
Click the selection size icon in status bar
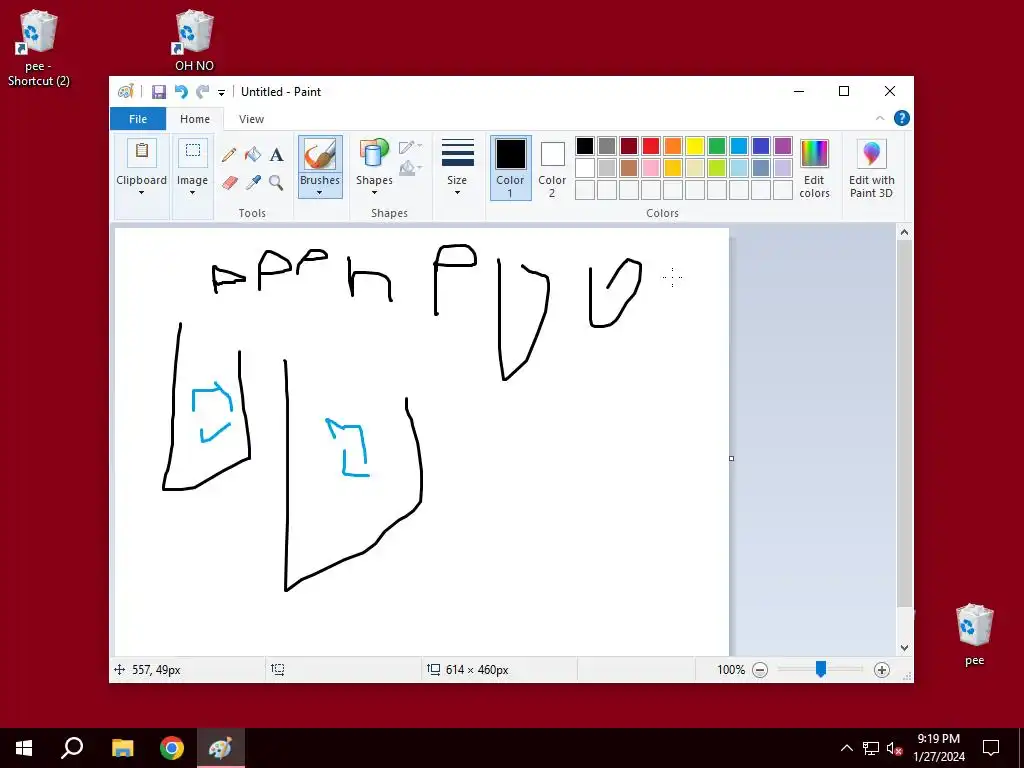click(x=278, y=669)
